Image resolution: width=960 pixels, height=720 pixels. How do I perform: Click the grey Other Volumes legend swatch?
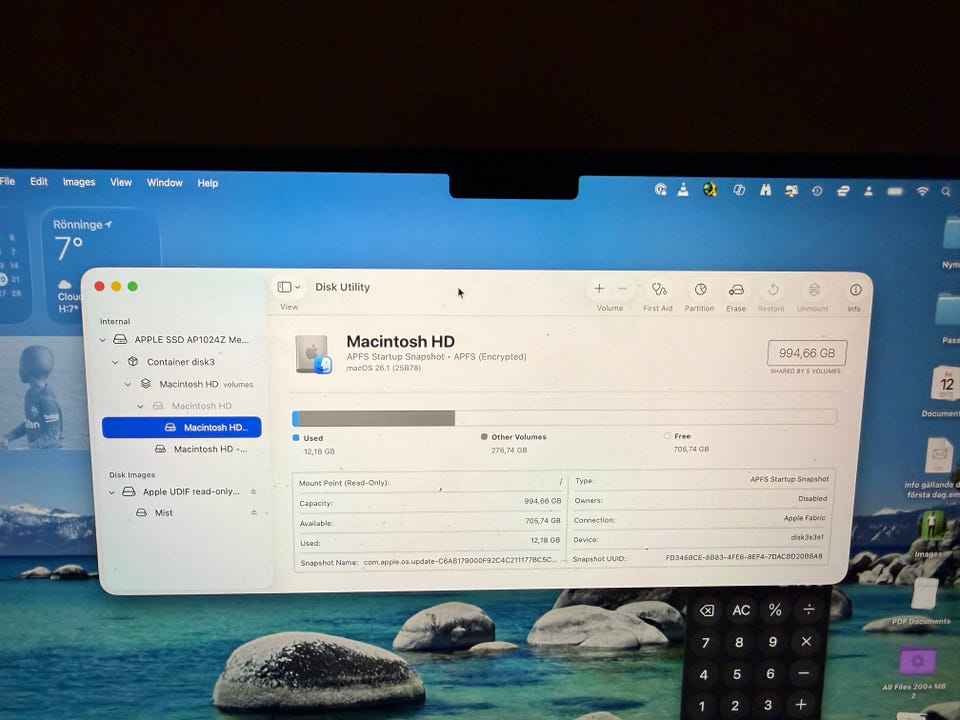pyautogui.click(x=484, y=437)
